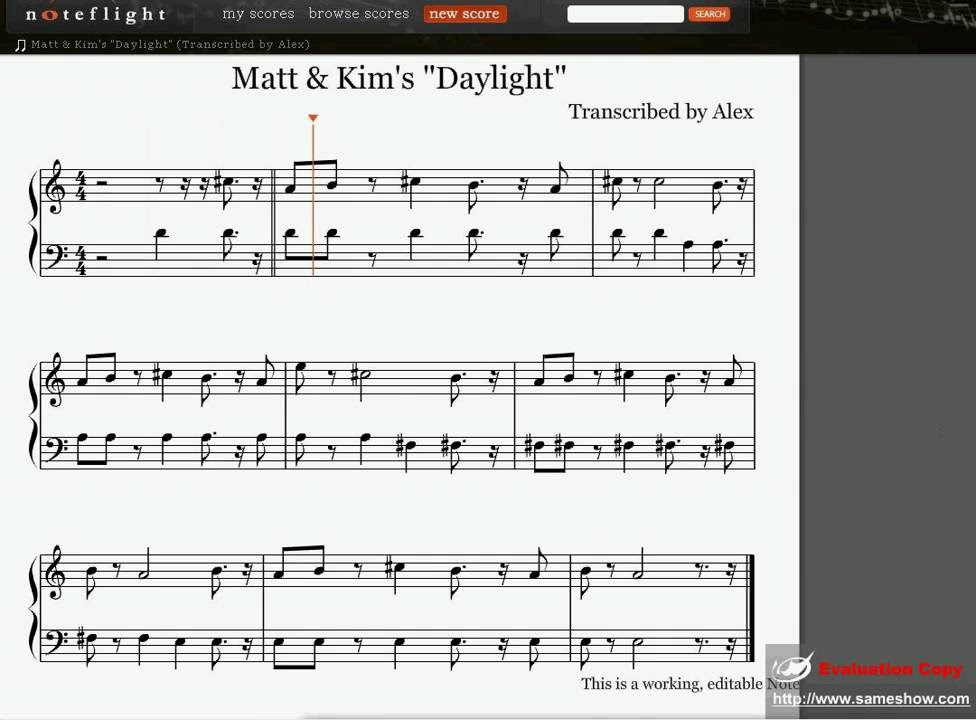Open the my scores page
The image size is (976, 720).
click(x=258, y=14)
